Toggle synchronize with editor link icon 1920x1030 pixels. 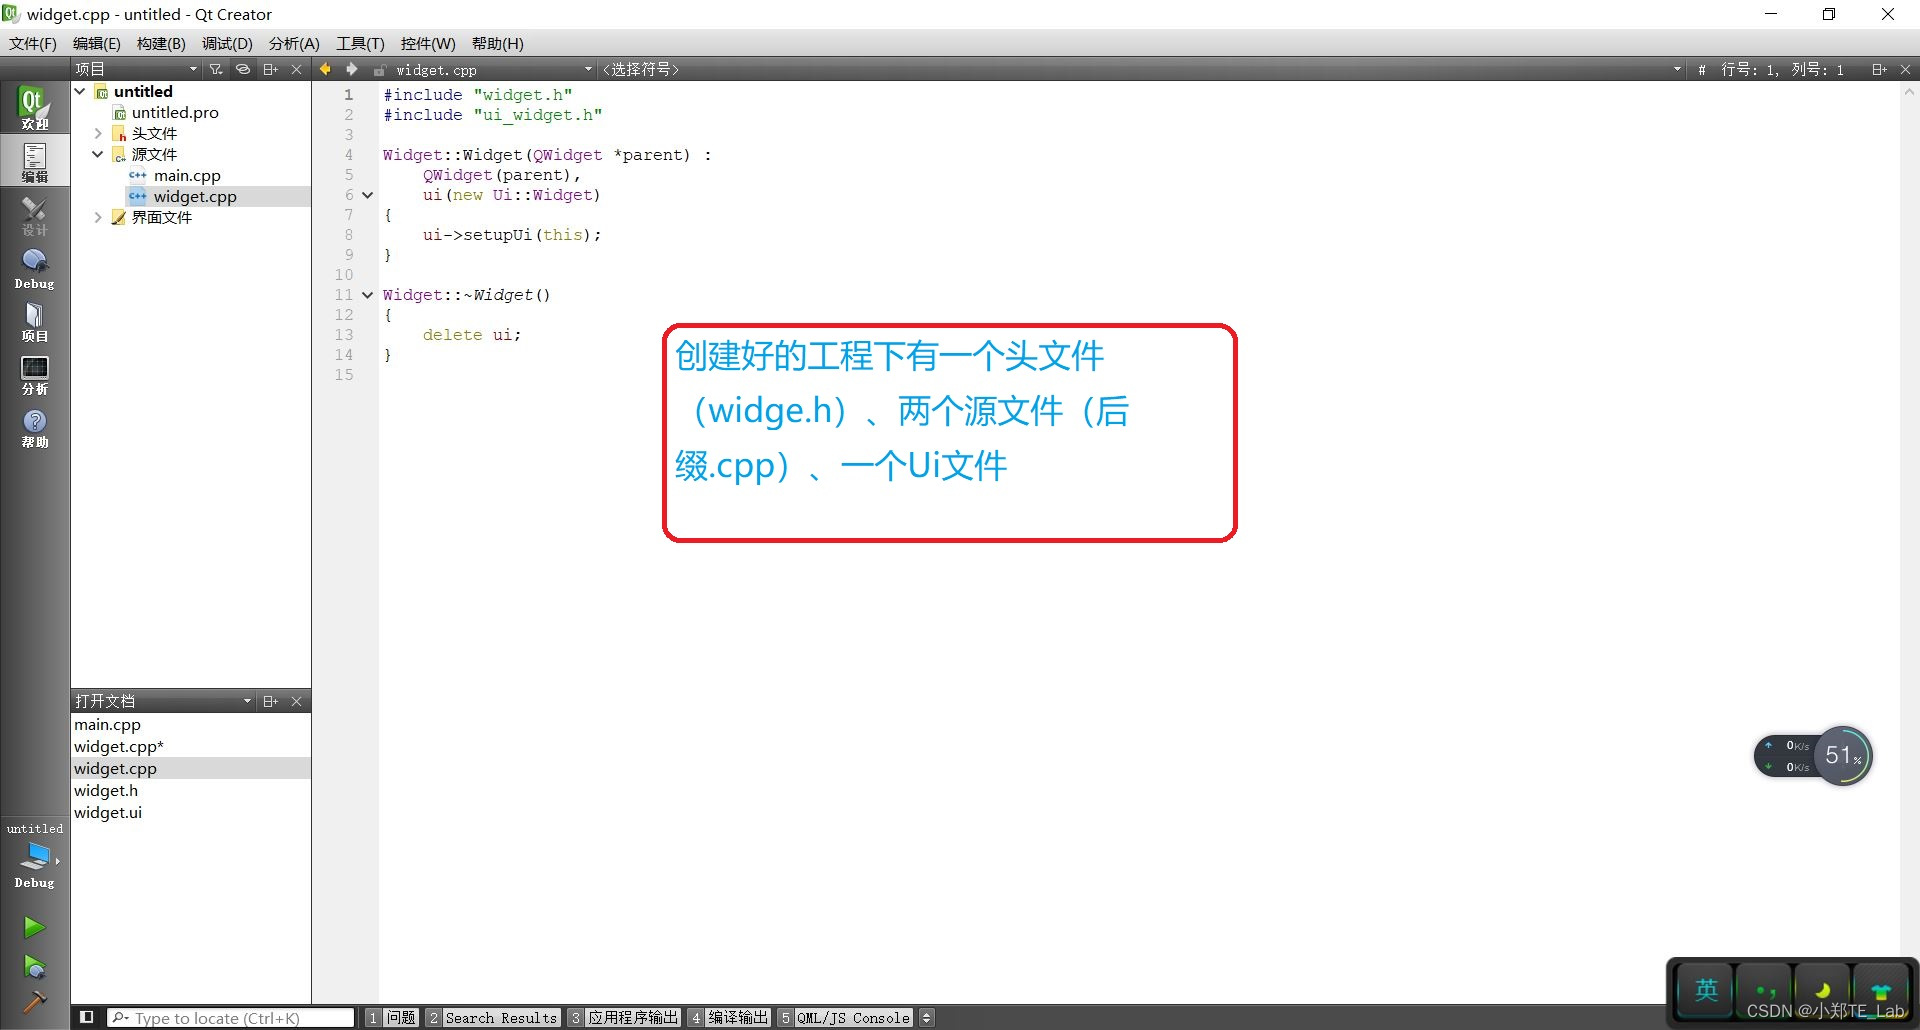pyautogui.click(x=243, y=69)
